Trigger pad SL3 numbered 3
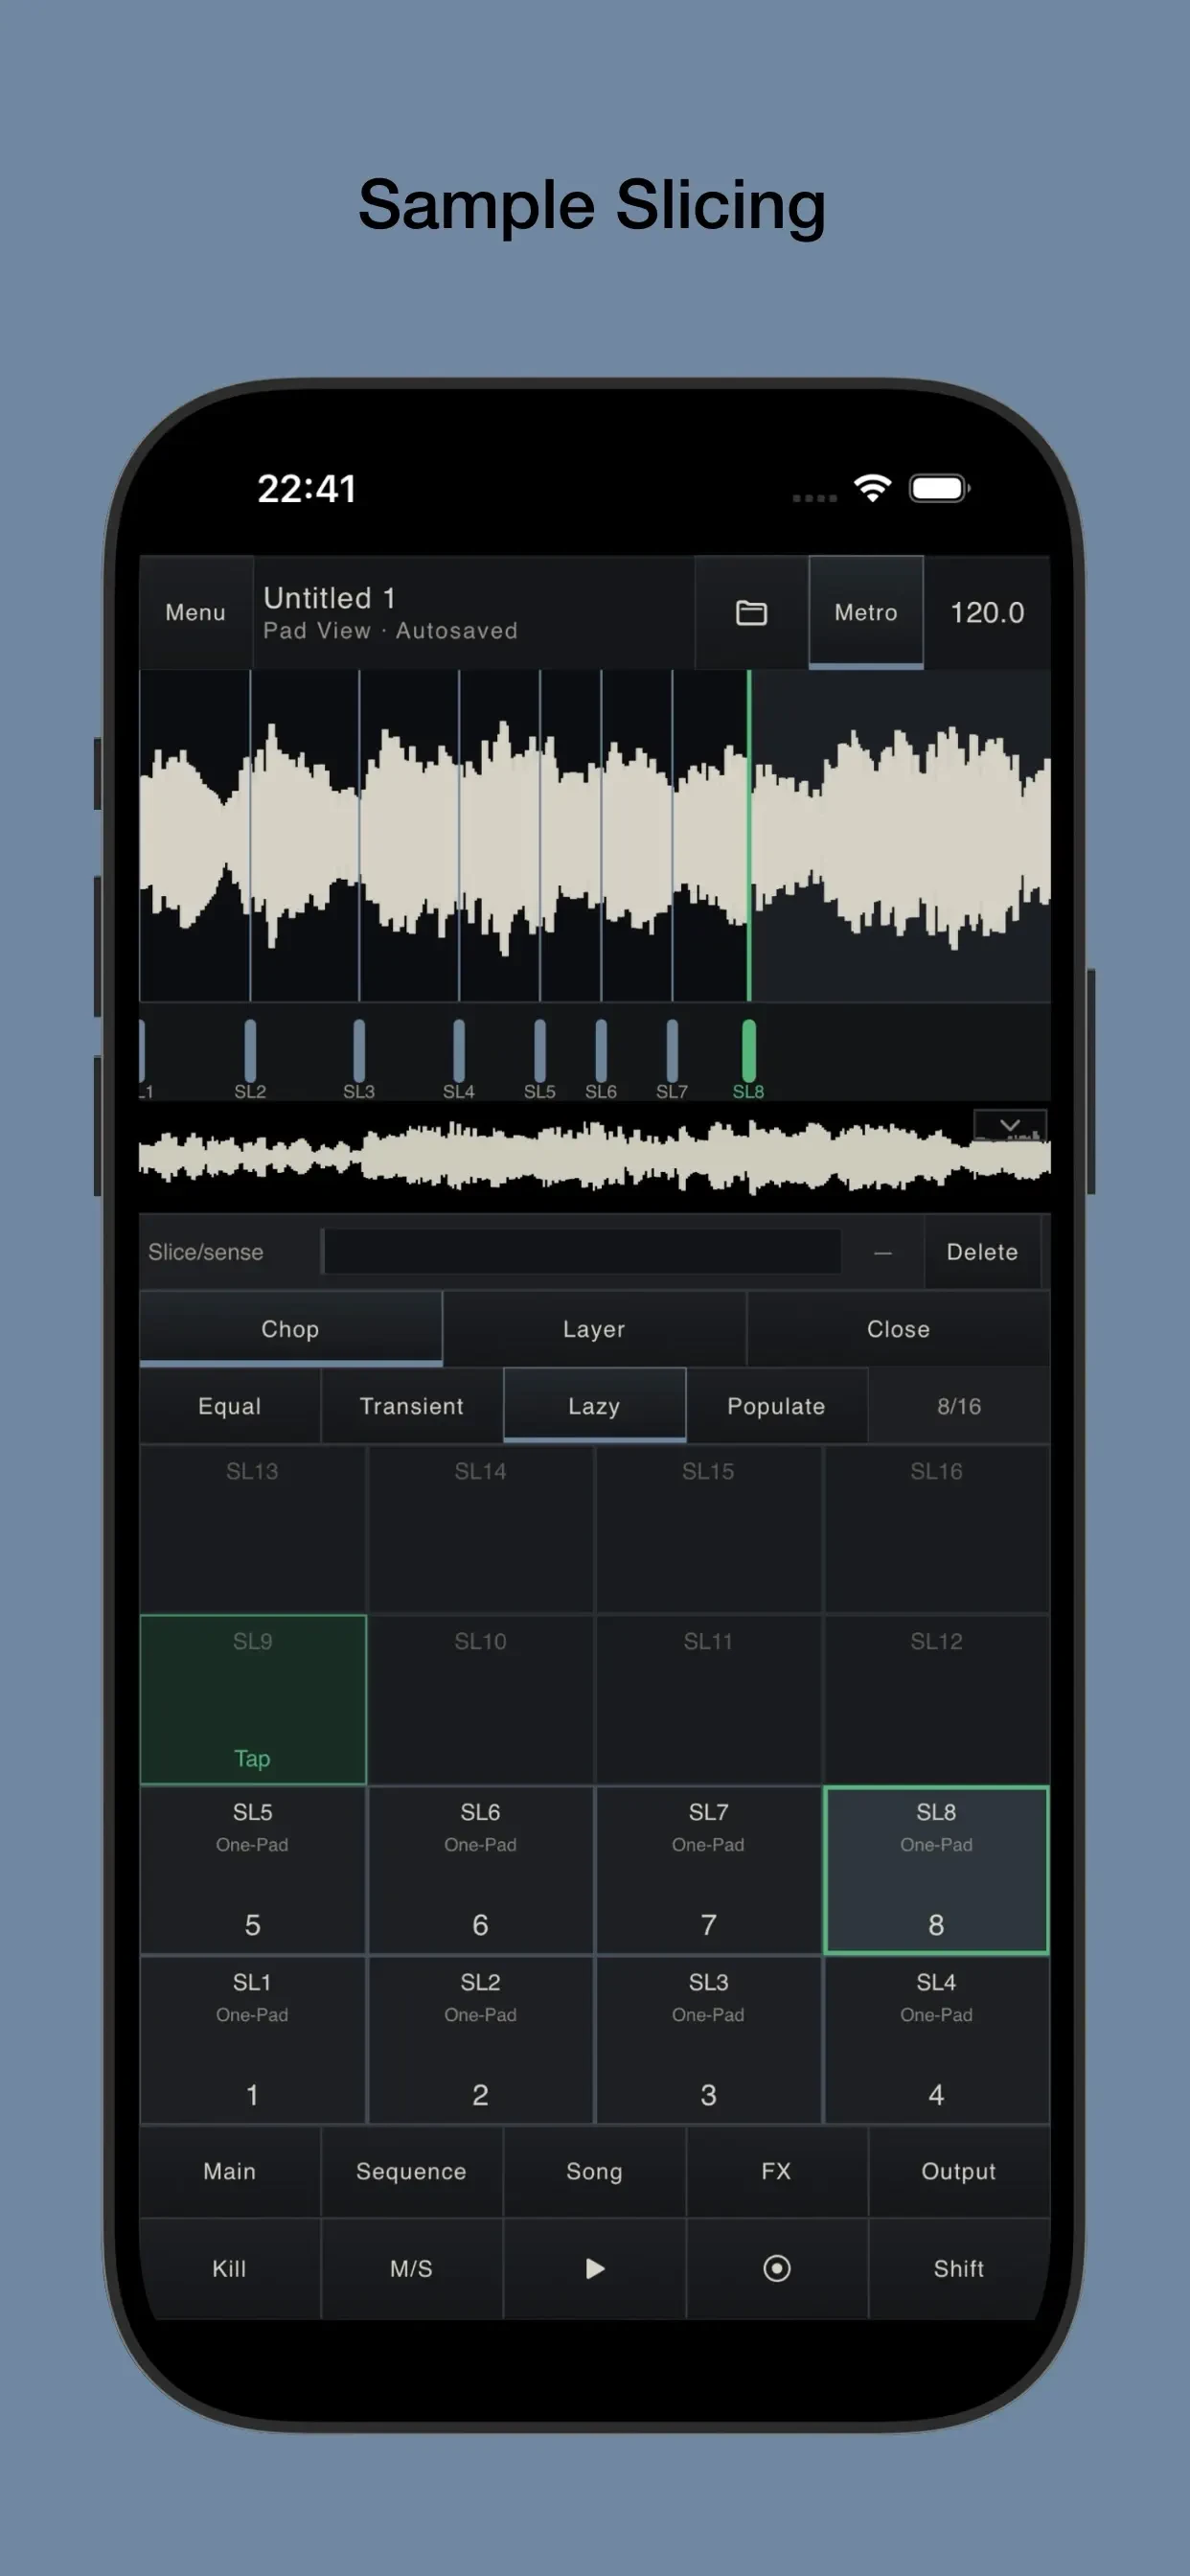1190x2576 pixels. pos(708,2039)
